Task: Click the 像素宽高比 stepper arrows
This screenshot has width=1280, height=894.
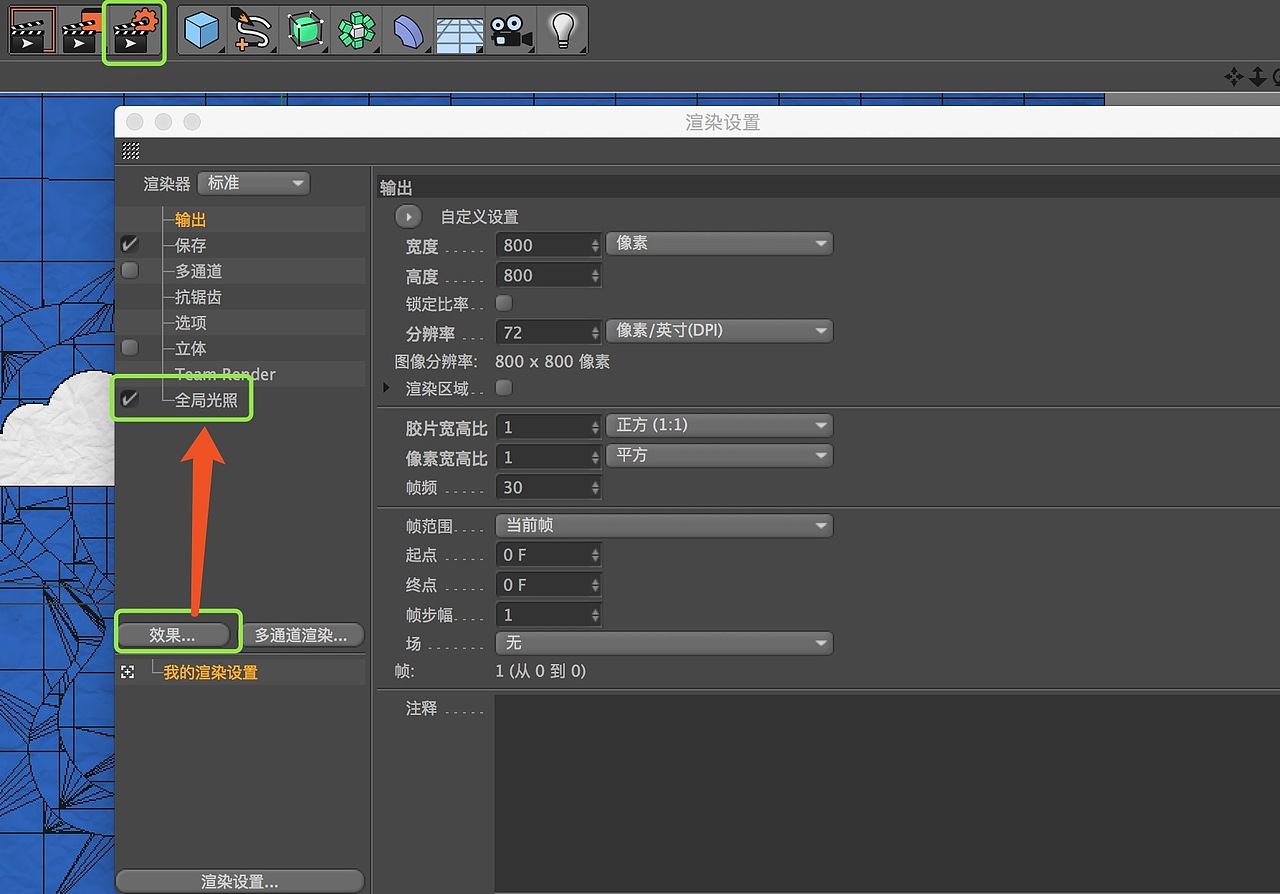Action: (x=596, y=457)
